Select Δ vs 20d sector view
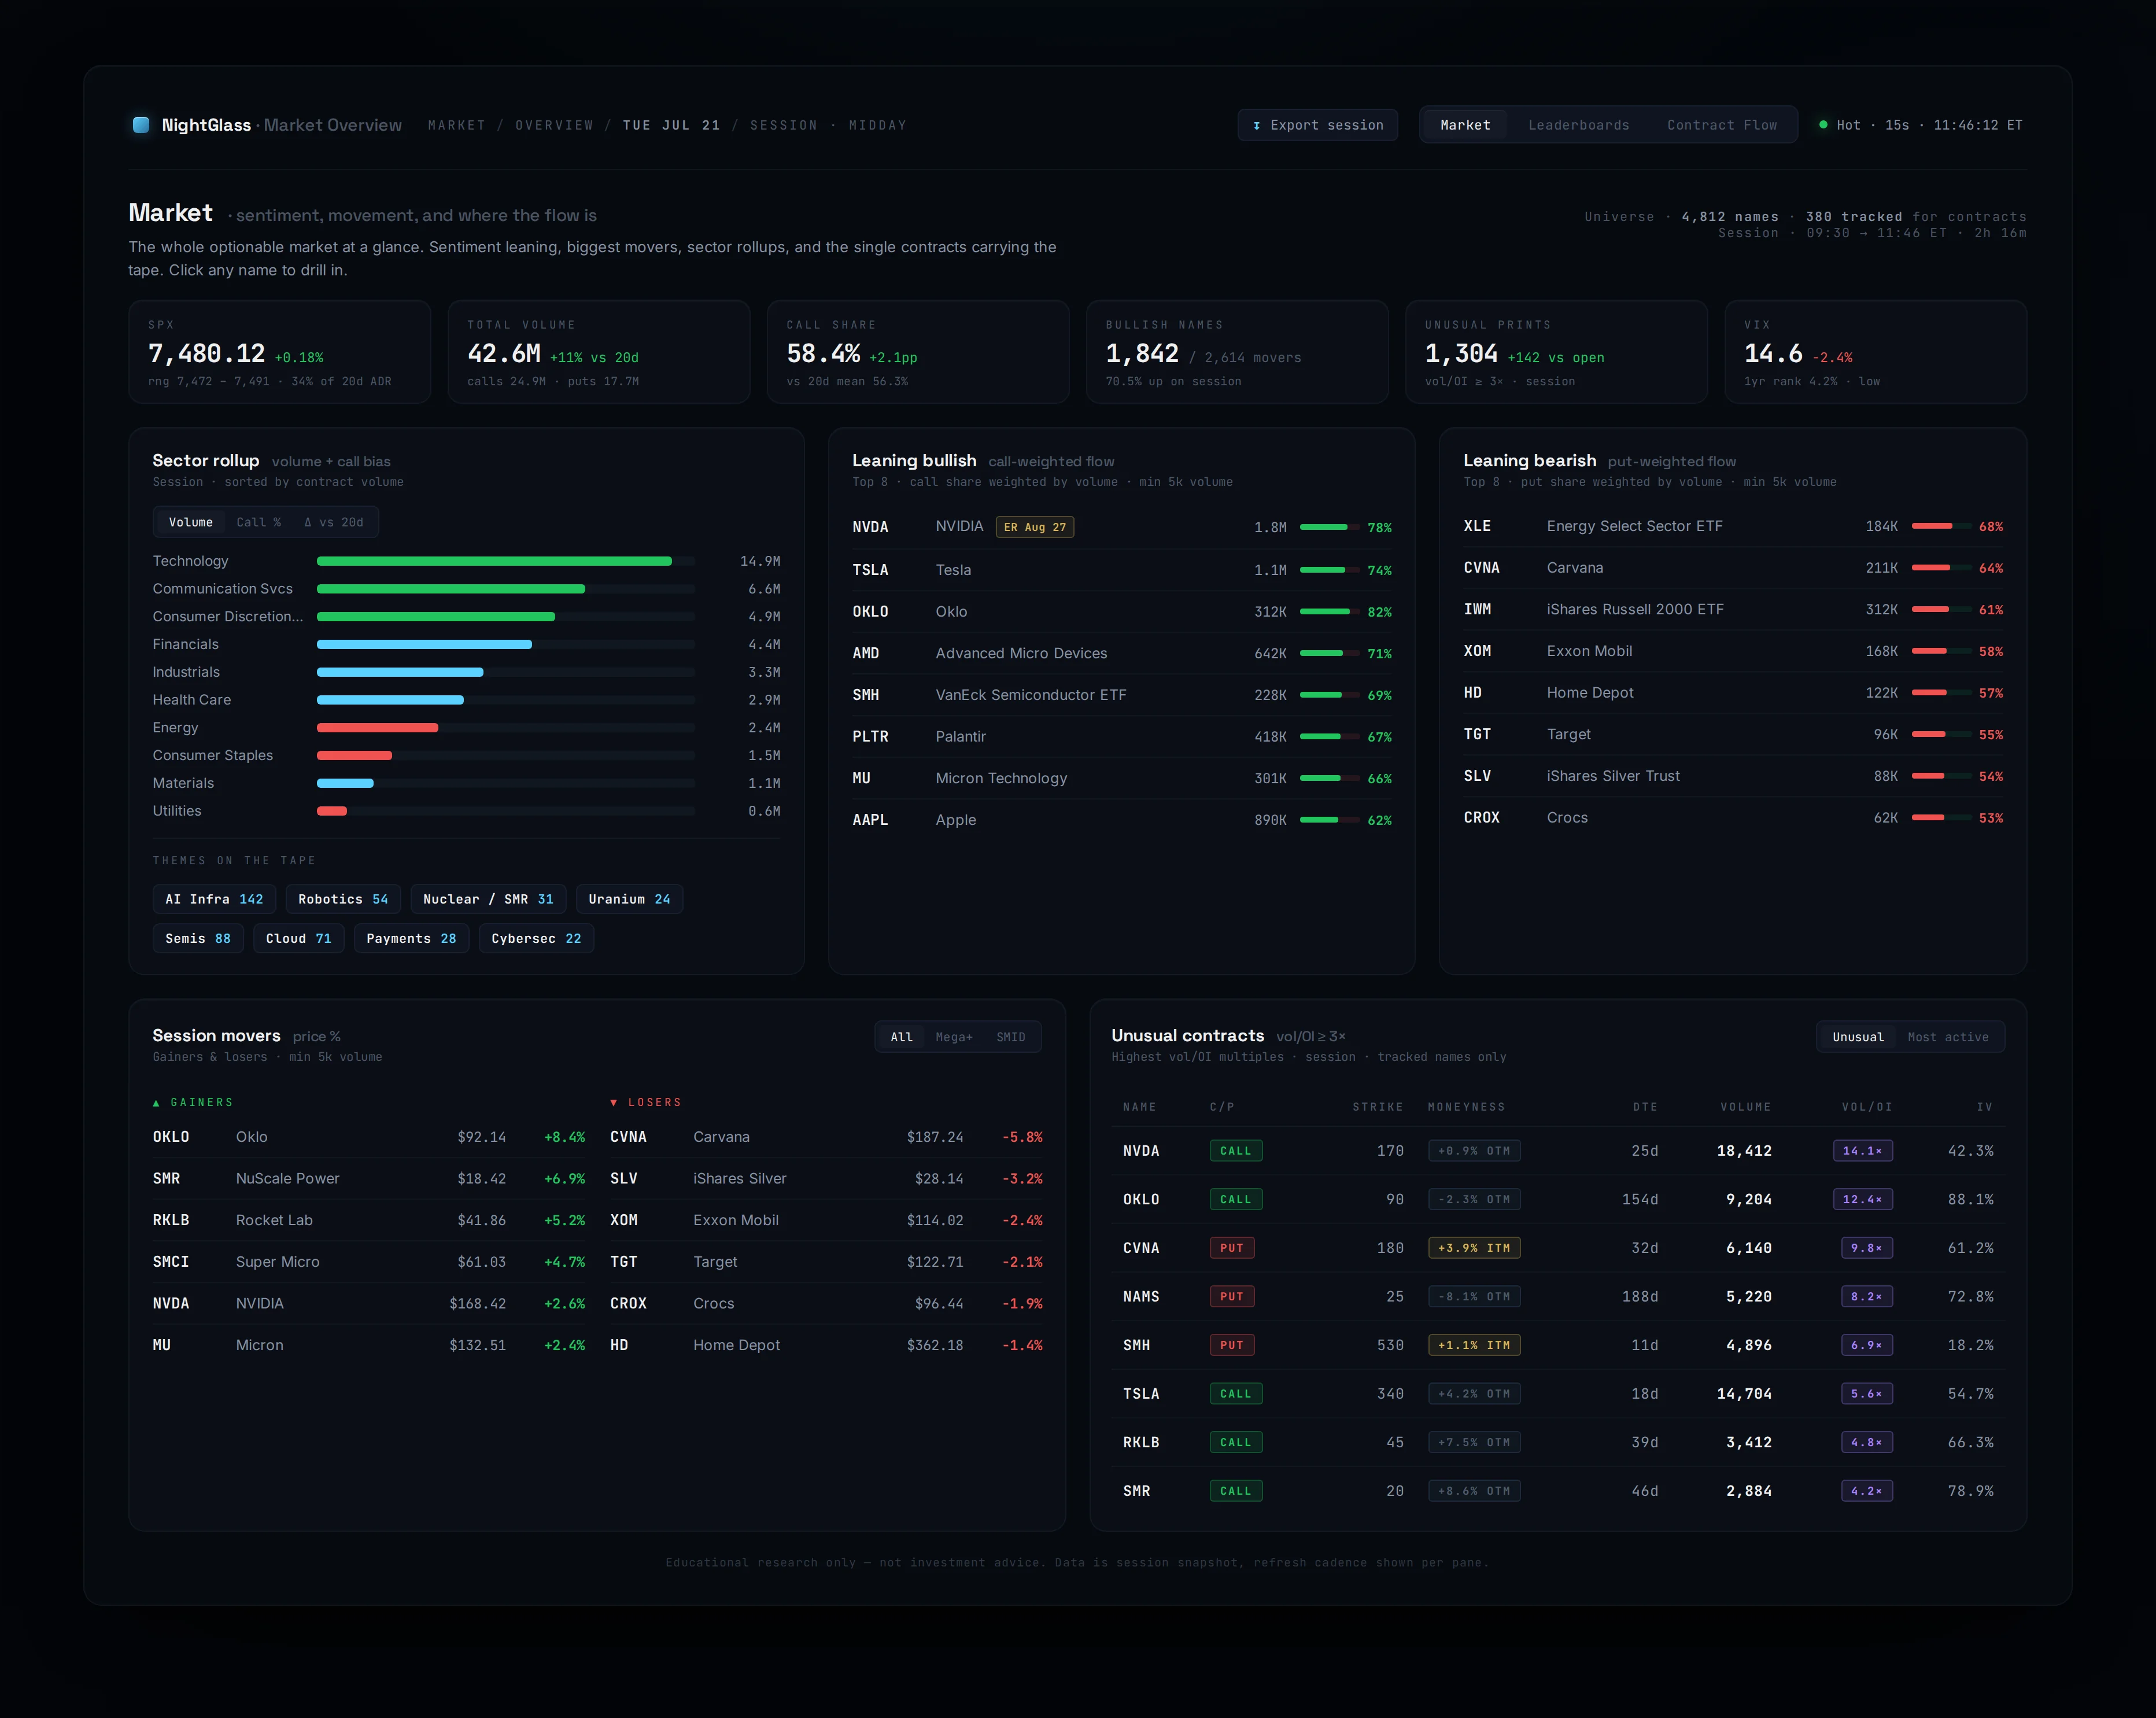The height and width of the screenshot is (1718, 2156). [x=334, y=522]
